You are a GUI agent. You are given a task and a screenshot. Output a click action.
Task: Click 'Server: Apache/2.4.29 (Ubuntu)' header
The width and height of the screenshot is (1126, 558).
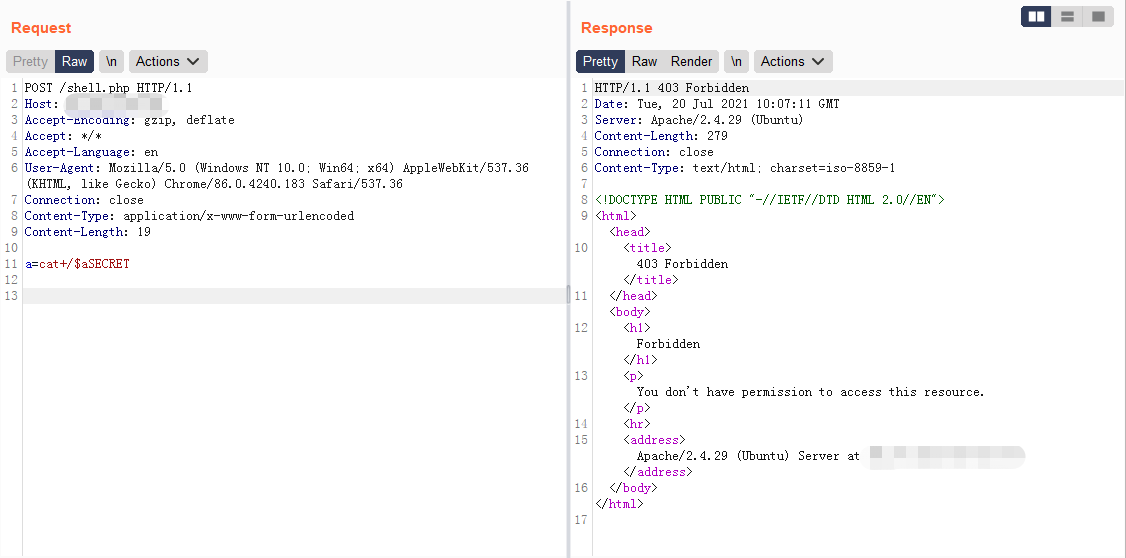point(699,120)
